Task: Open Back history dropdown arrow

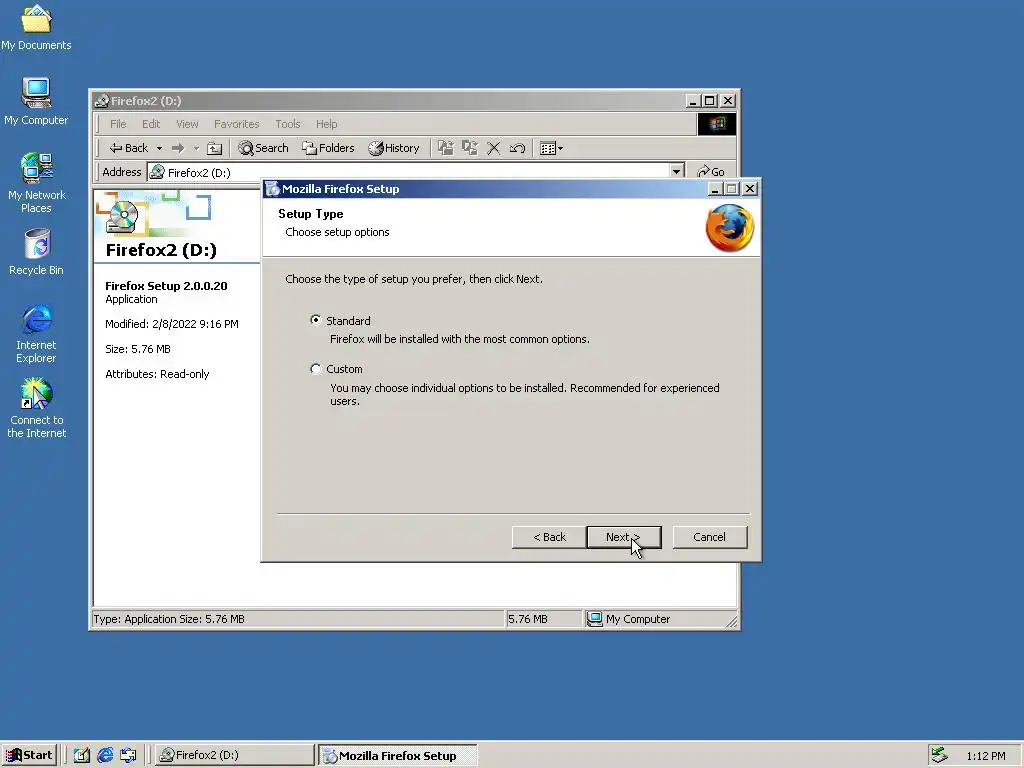Action: click(x=159, y=148)
